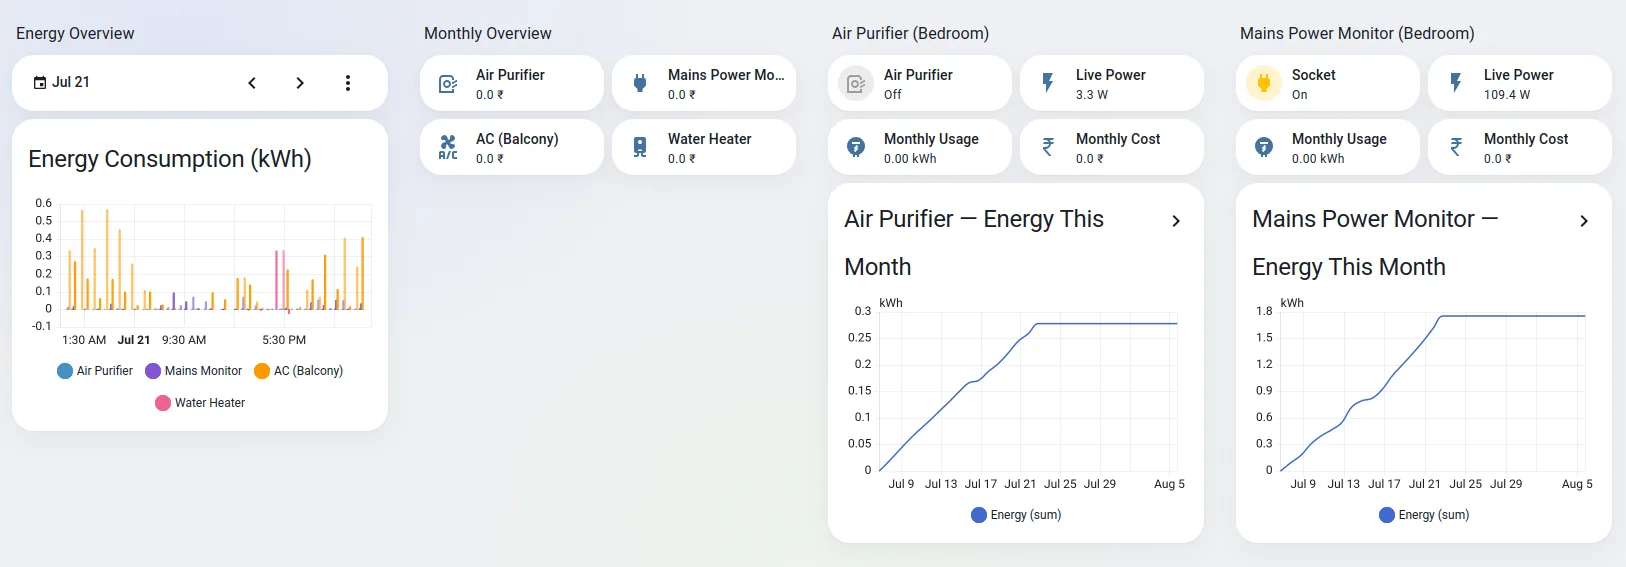
Task: Toggle the Socket On icon
Action: click(1264, 84)
